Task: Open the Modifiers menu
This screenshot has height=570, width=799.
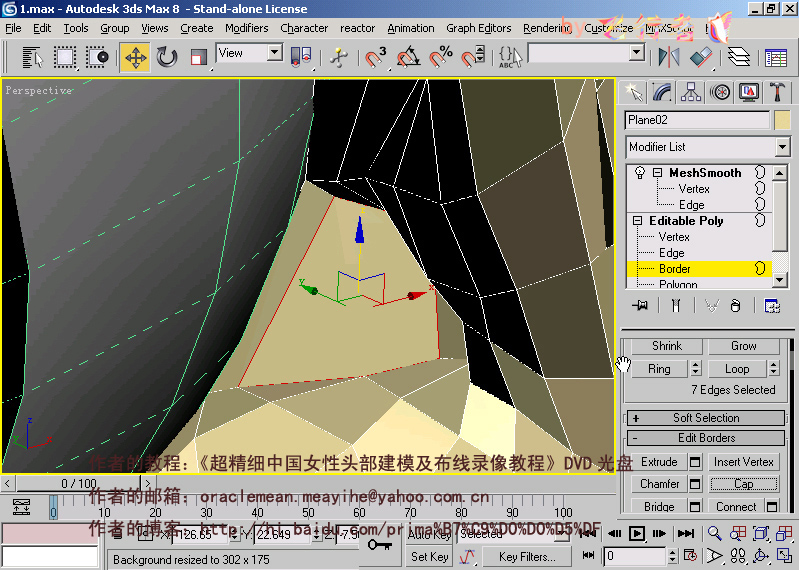Action: click(247, 29)
